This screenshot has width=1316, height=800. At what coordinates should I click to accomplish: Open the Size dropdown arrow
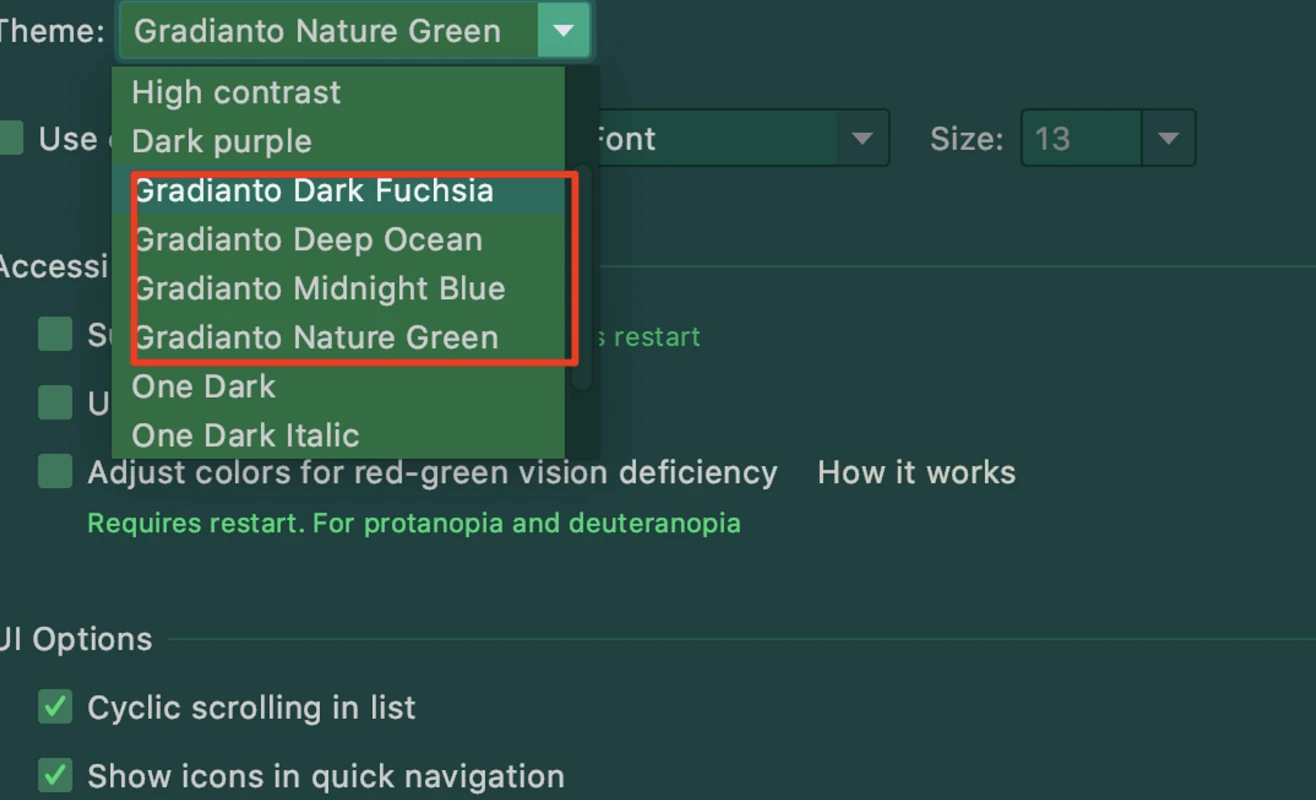point(1168,138)
